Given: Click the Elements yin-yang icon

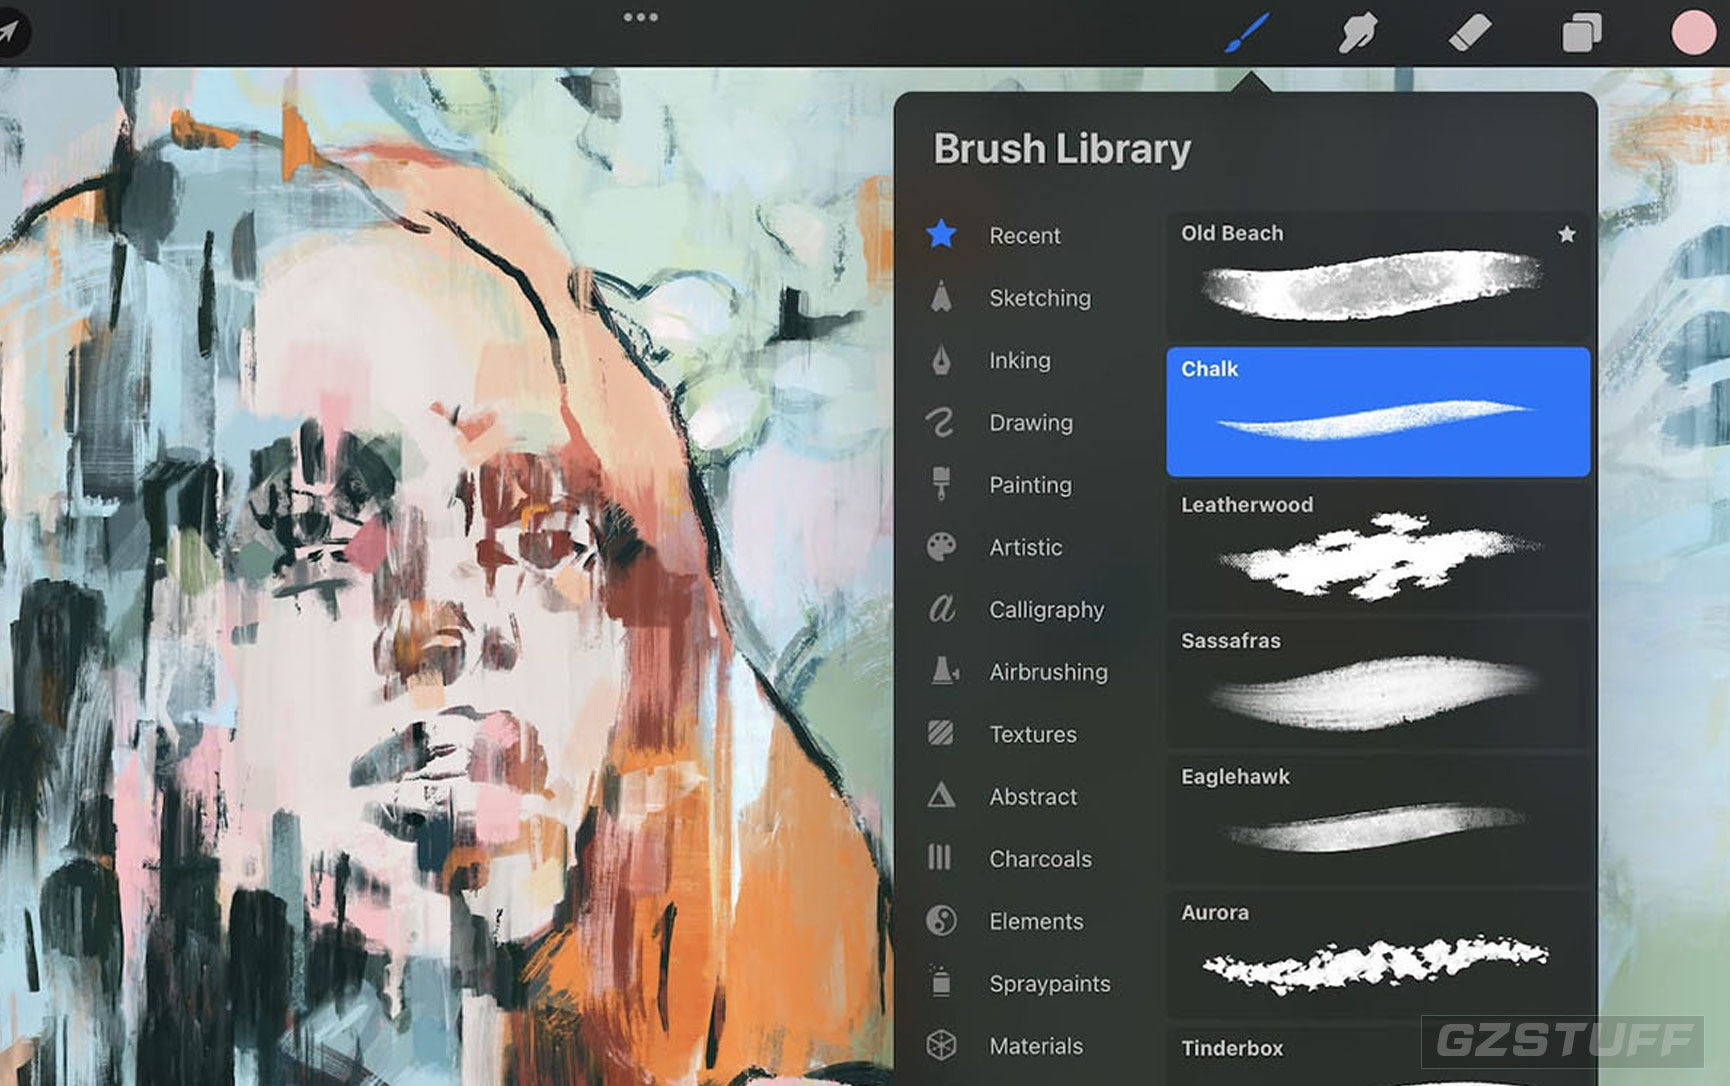Looking at the screenshot, I should point(941,920).
